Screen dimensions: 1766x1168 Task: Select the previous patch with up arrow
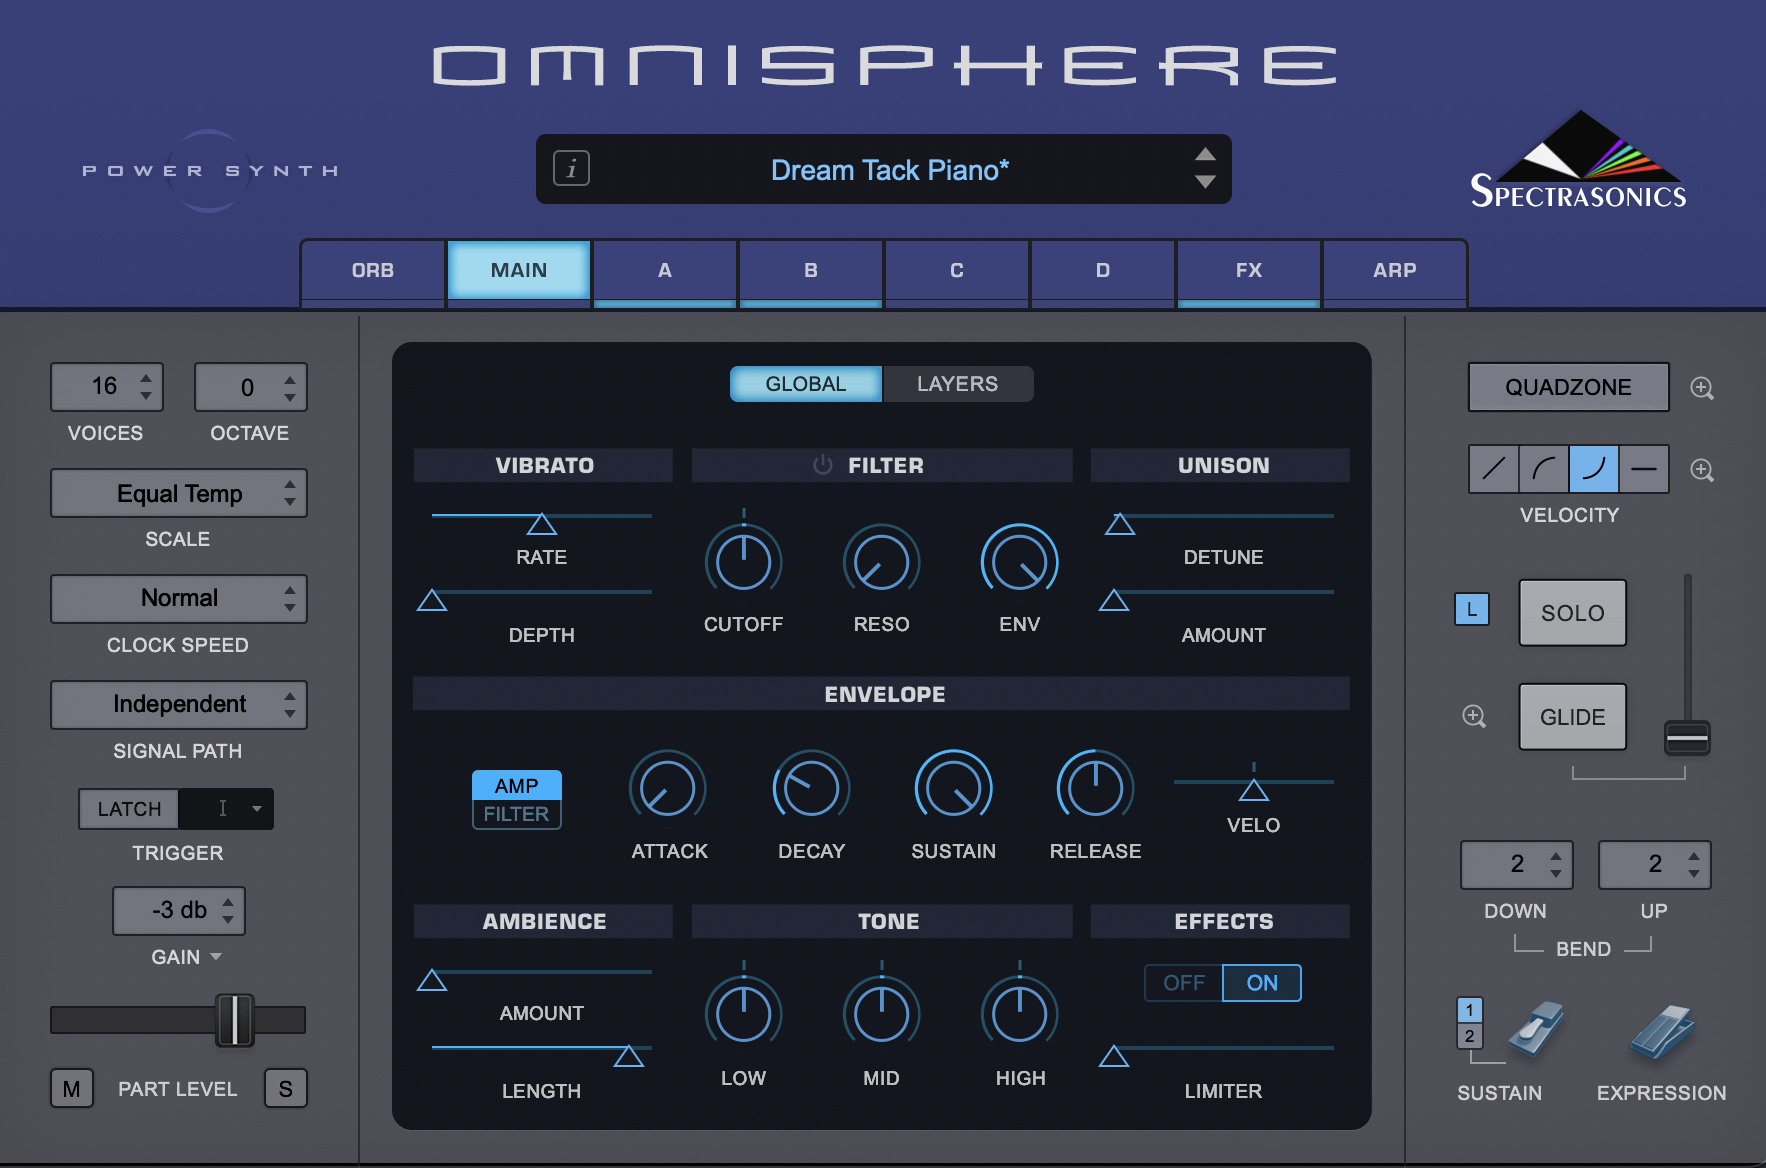pos(1205,154)
